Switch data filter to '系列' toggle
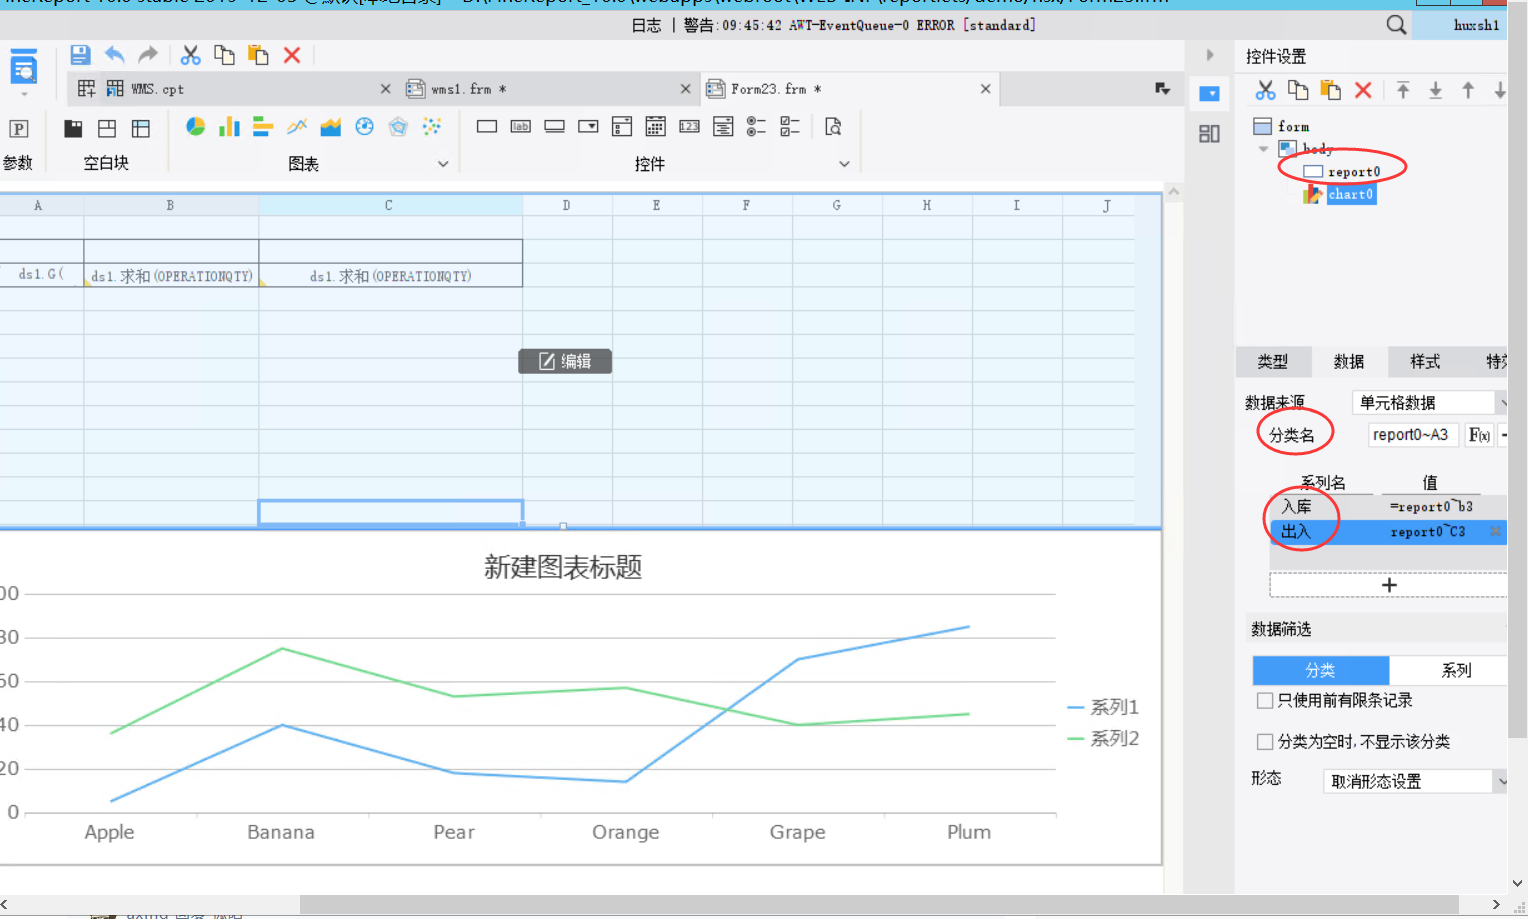This screenshot has width=1528, height=919. (x=1456, y=670)
